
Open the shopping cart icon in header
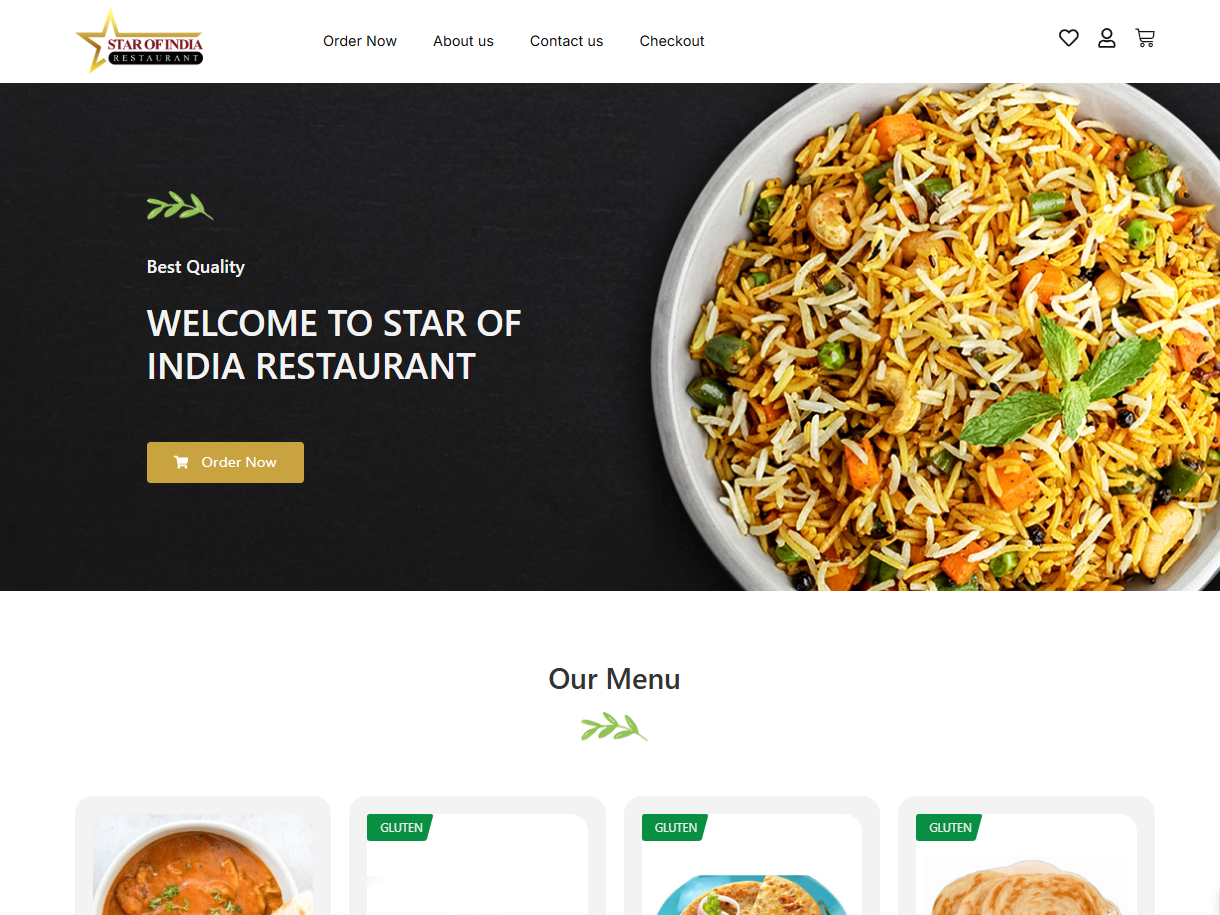1145,38
